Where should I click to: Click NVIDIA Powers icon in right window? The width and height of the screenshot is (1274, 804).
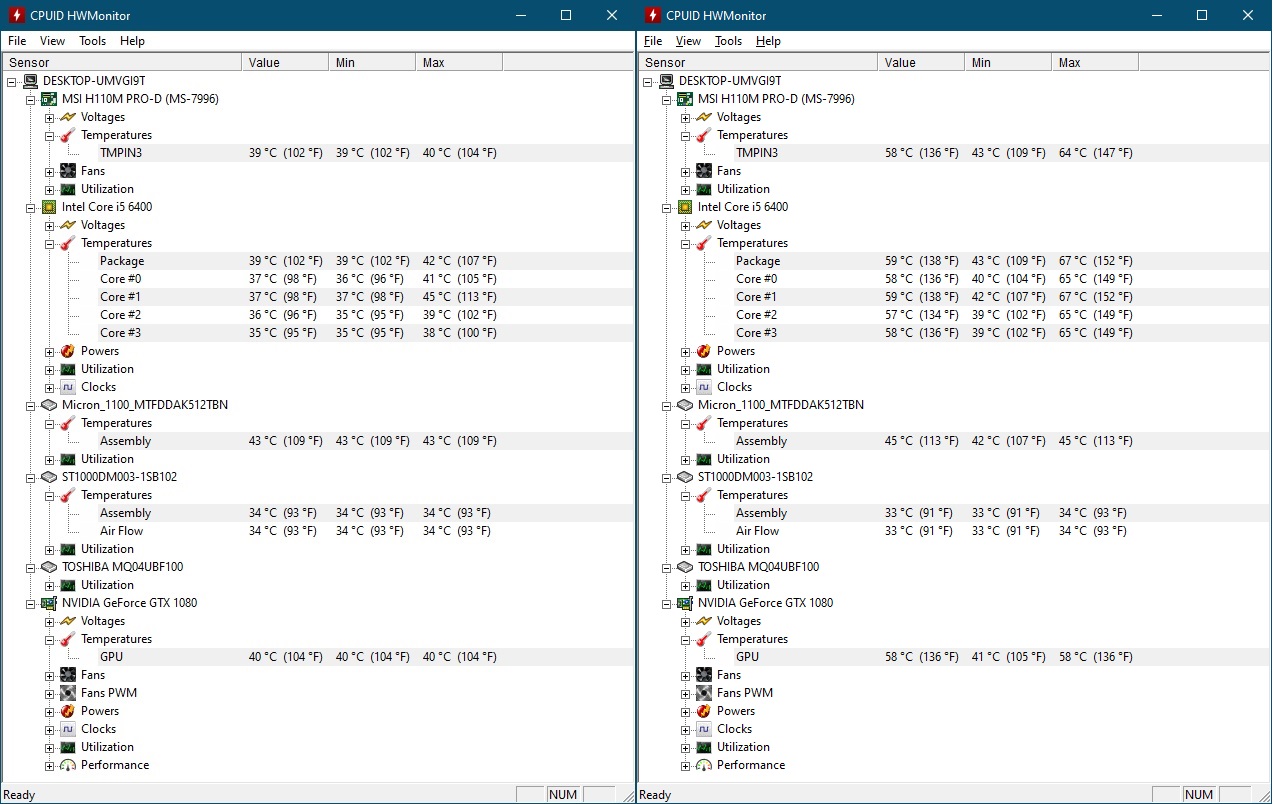coord(704,711)
